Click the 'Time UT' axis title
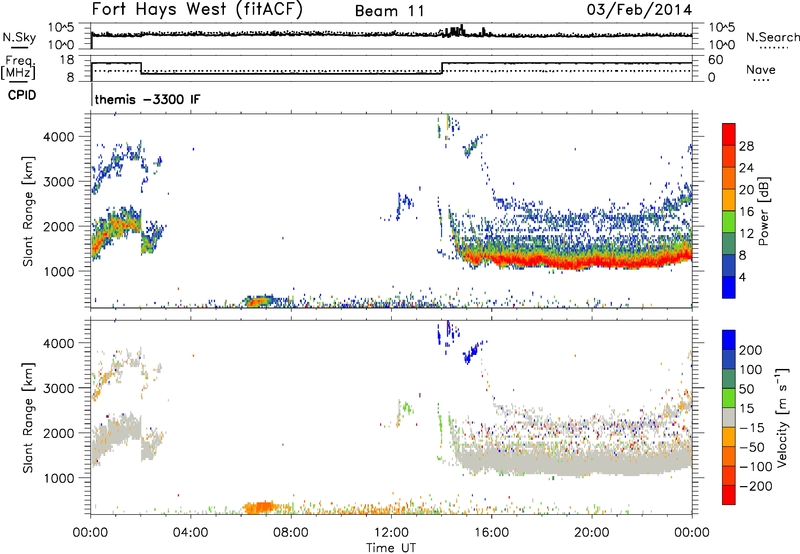The image size is (800, 554). pyautogui.click(x=391, y=547)
